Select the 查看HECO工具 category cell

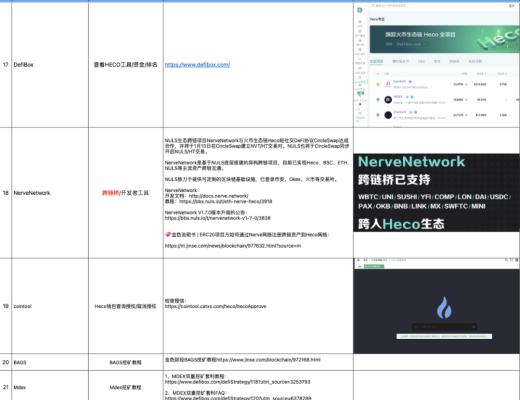tap(126, 65)
